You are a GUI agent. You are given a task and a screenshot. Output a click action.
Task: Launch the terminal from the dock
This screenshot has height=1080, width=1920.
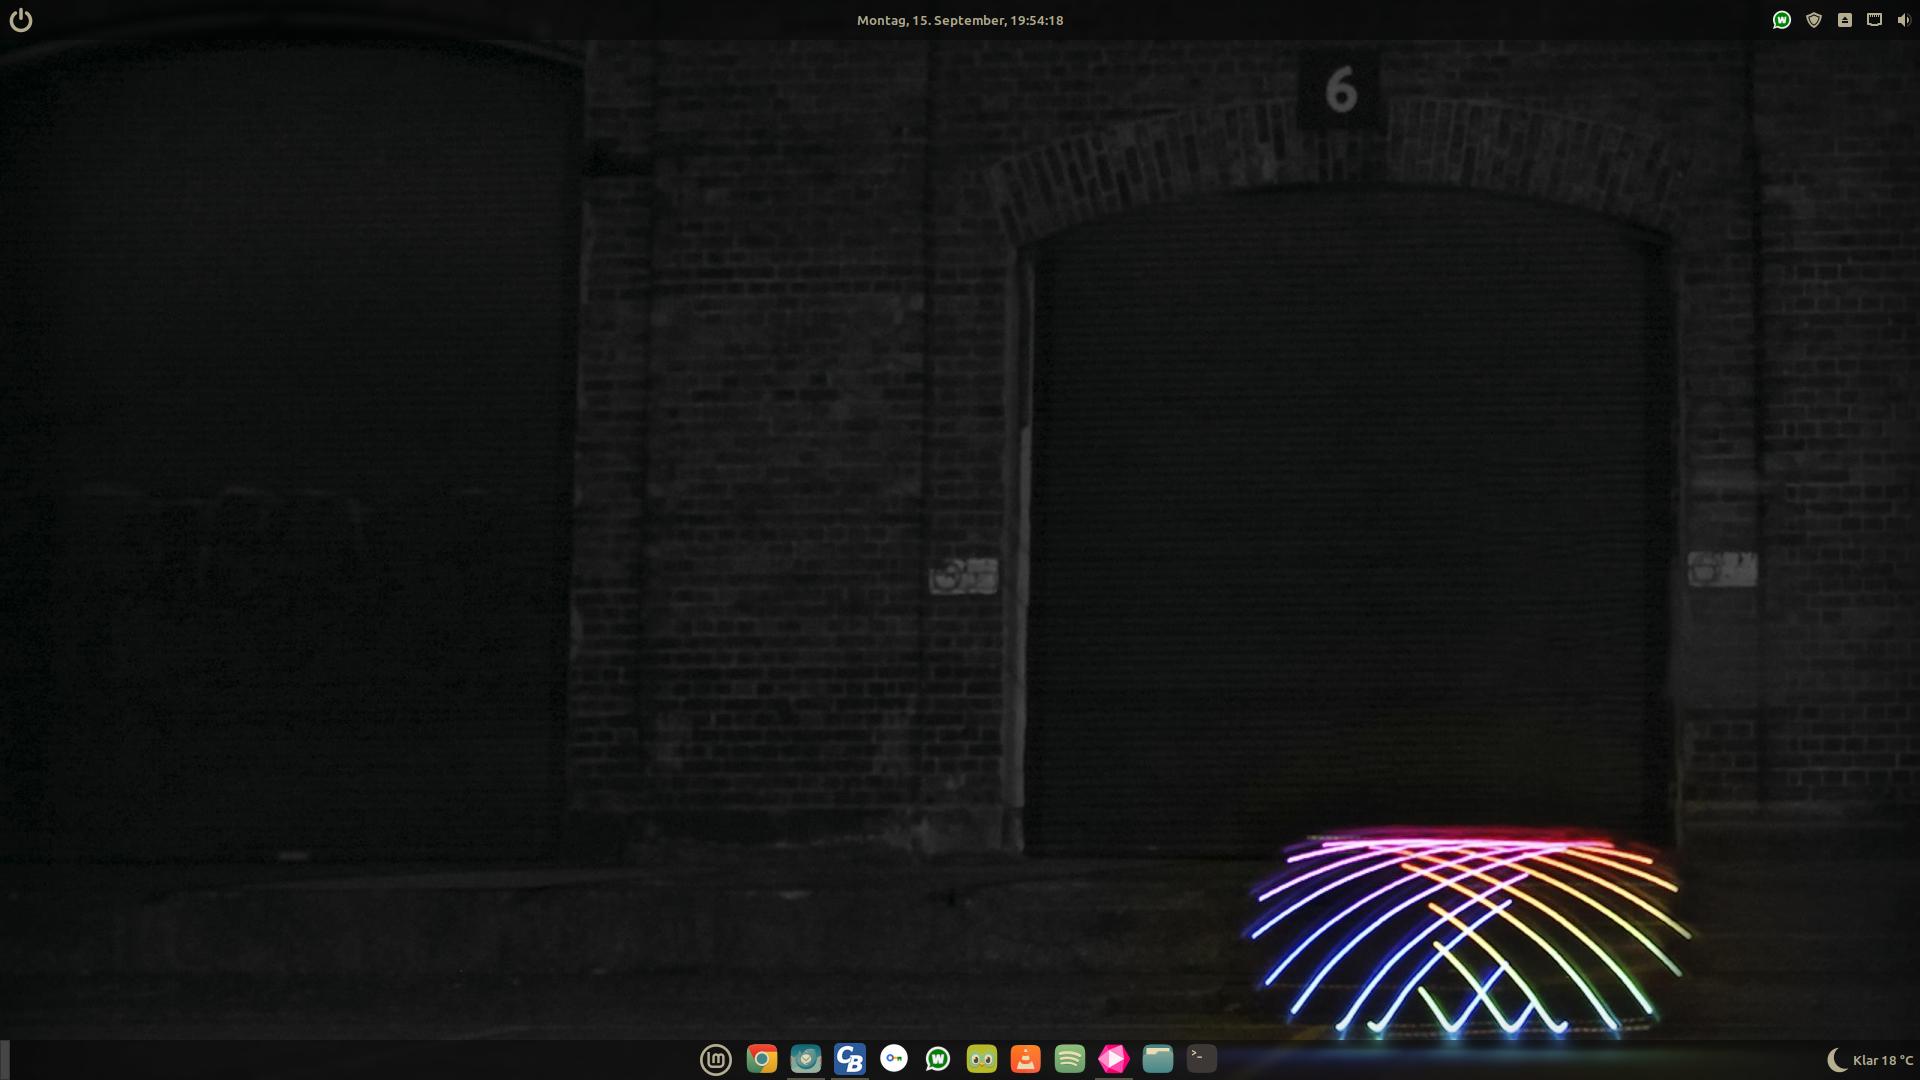pos(1202,1059)
